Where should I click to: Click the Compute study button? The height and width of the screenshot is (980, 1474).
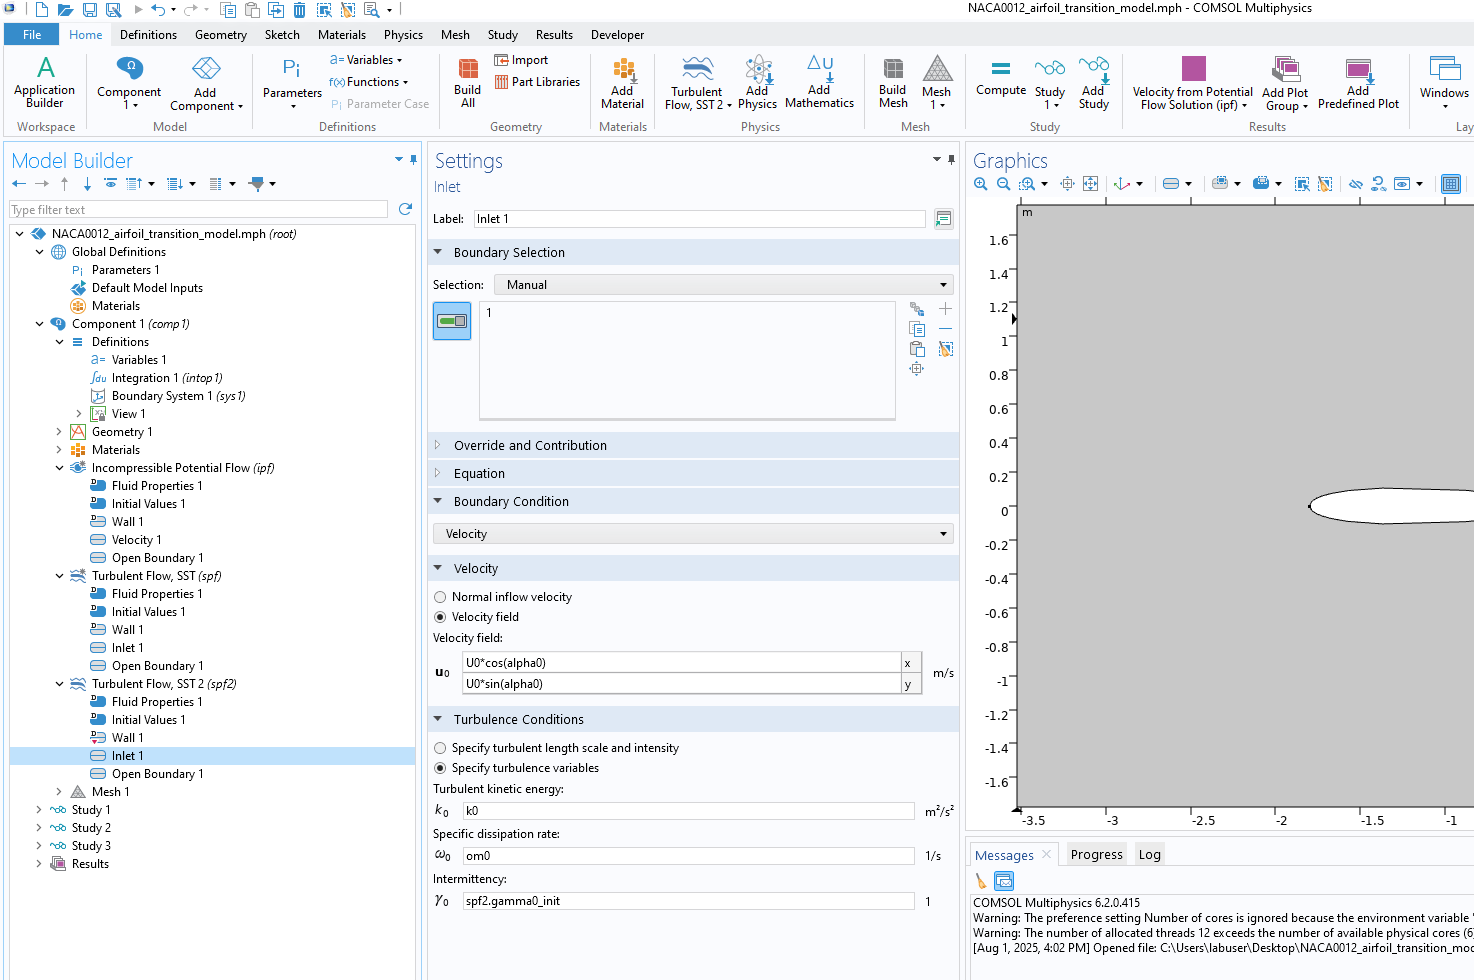point(1000,78)
